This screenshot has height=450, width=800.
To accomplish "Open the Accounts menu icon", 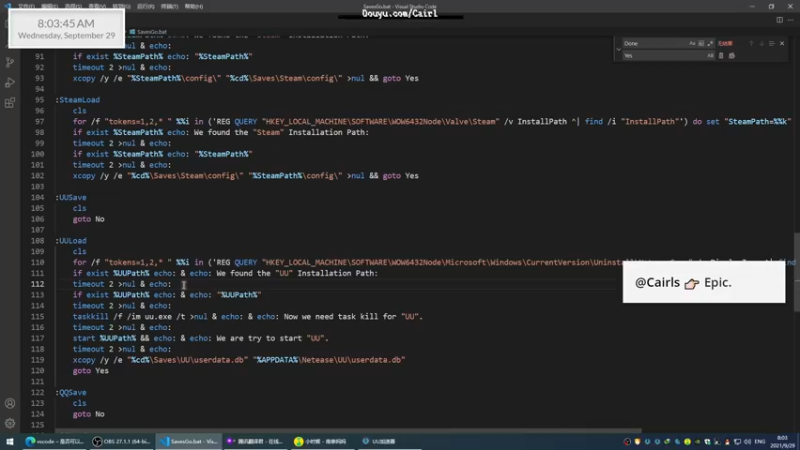I will click(10, 404).
